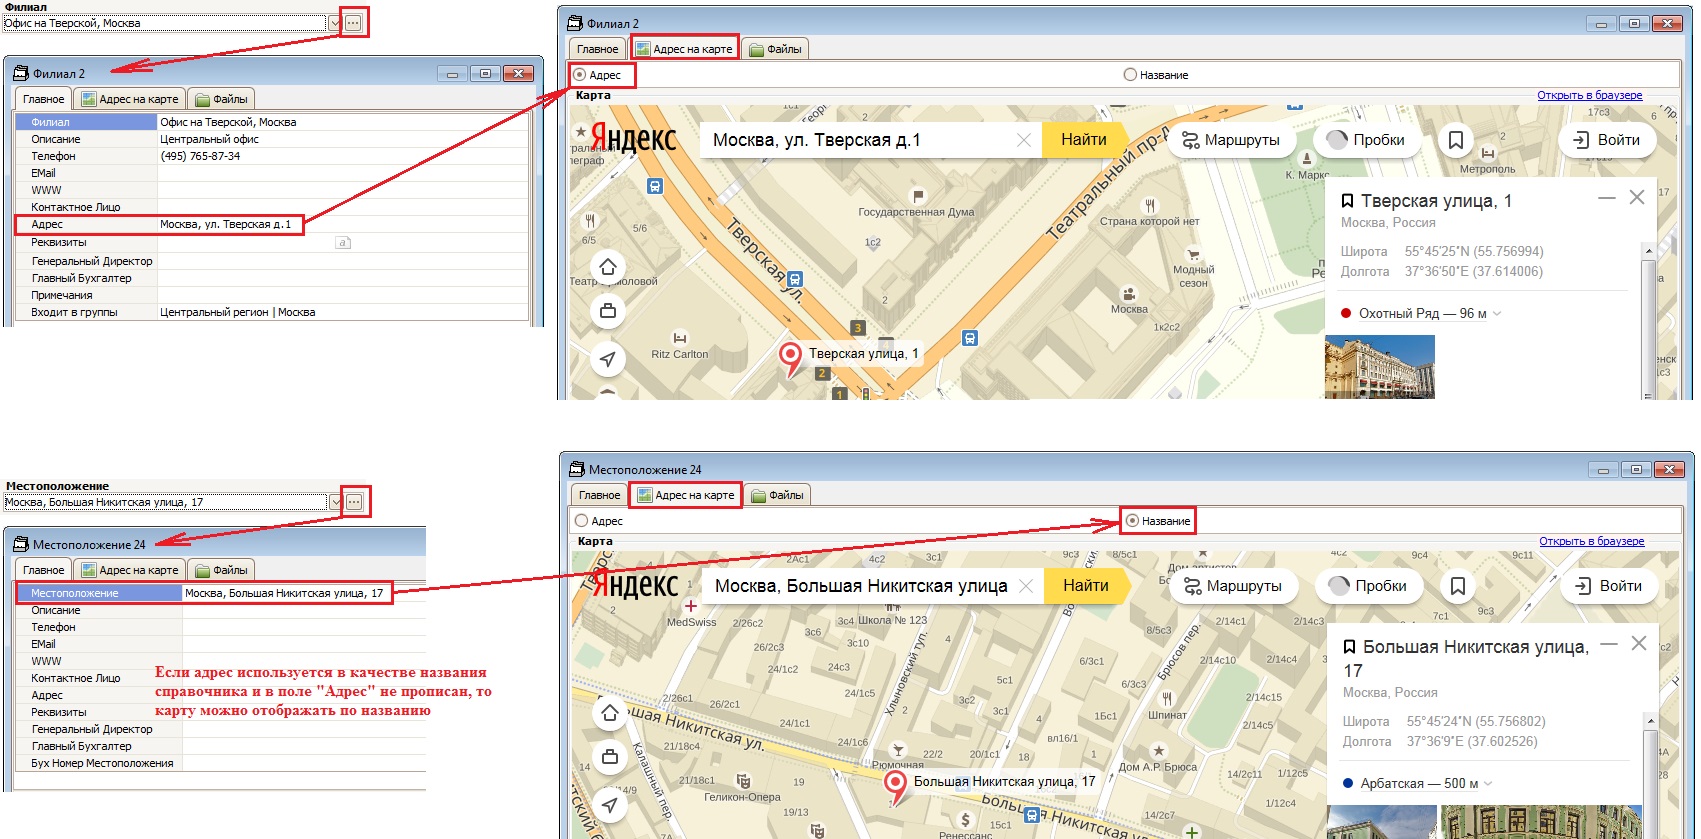The image size is (1701, 839).
Task: Click Реквизиты field small button in Филиал 2
Action: click(x=343, y=243)
